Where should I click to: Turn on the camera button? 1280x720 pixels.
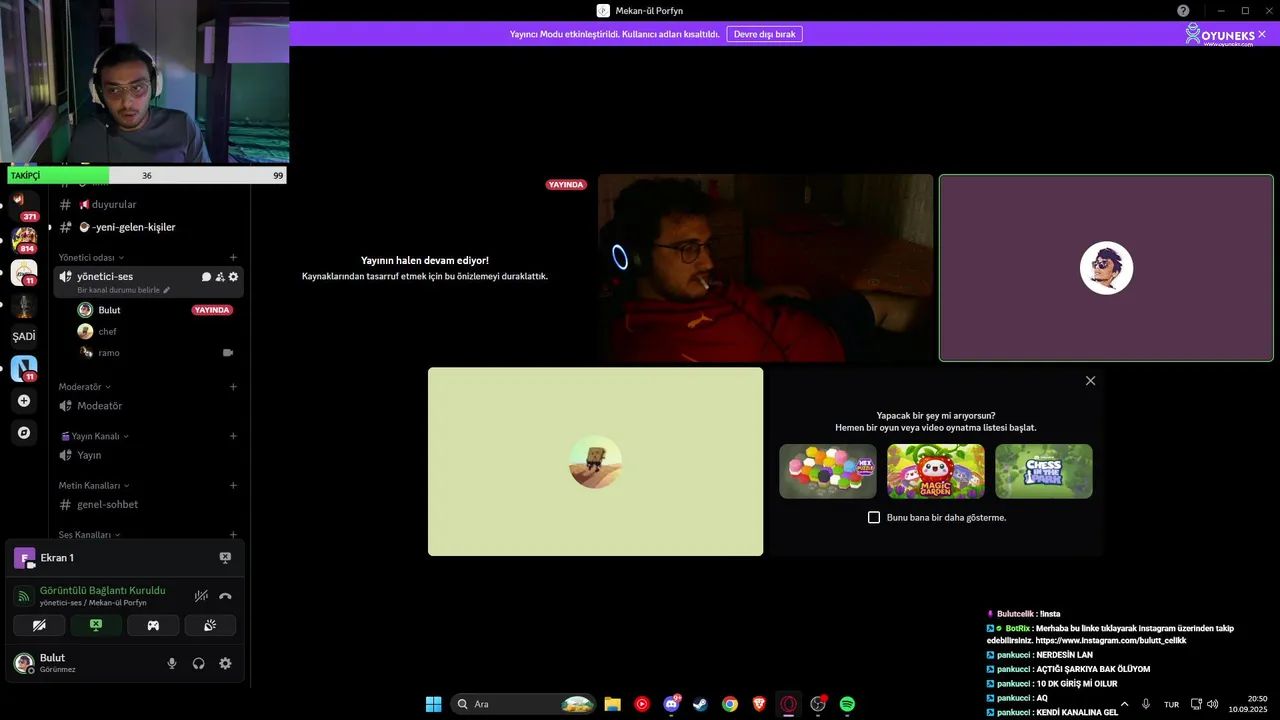click(x=39, y=625)
